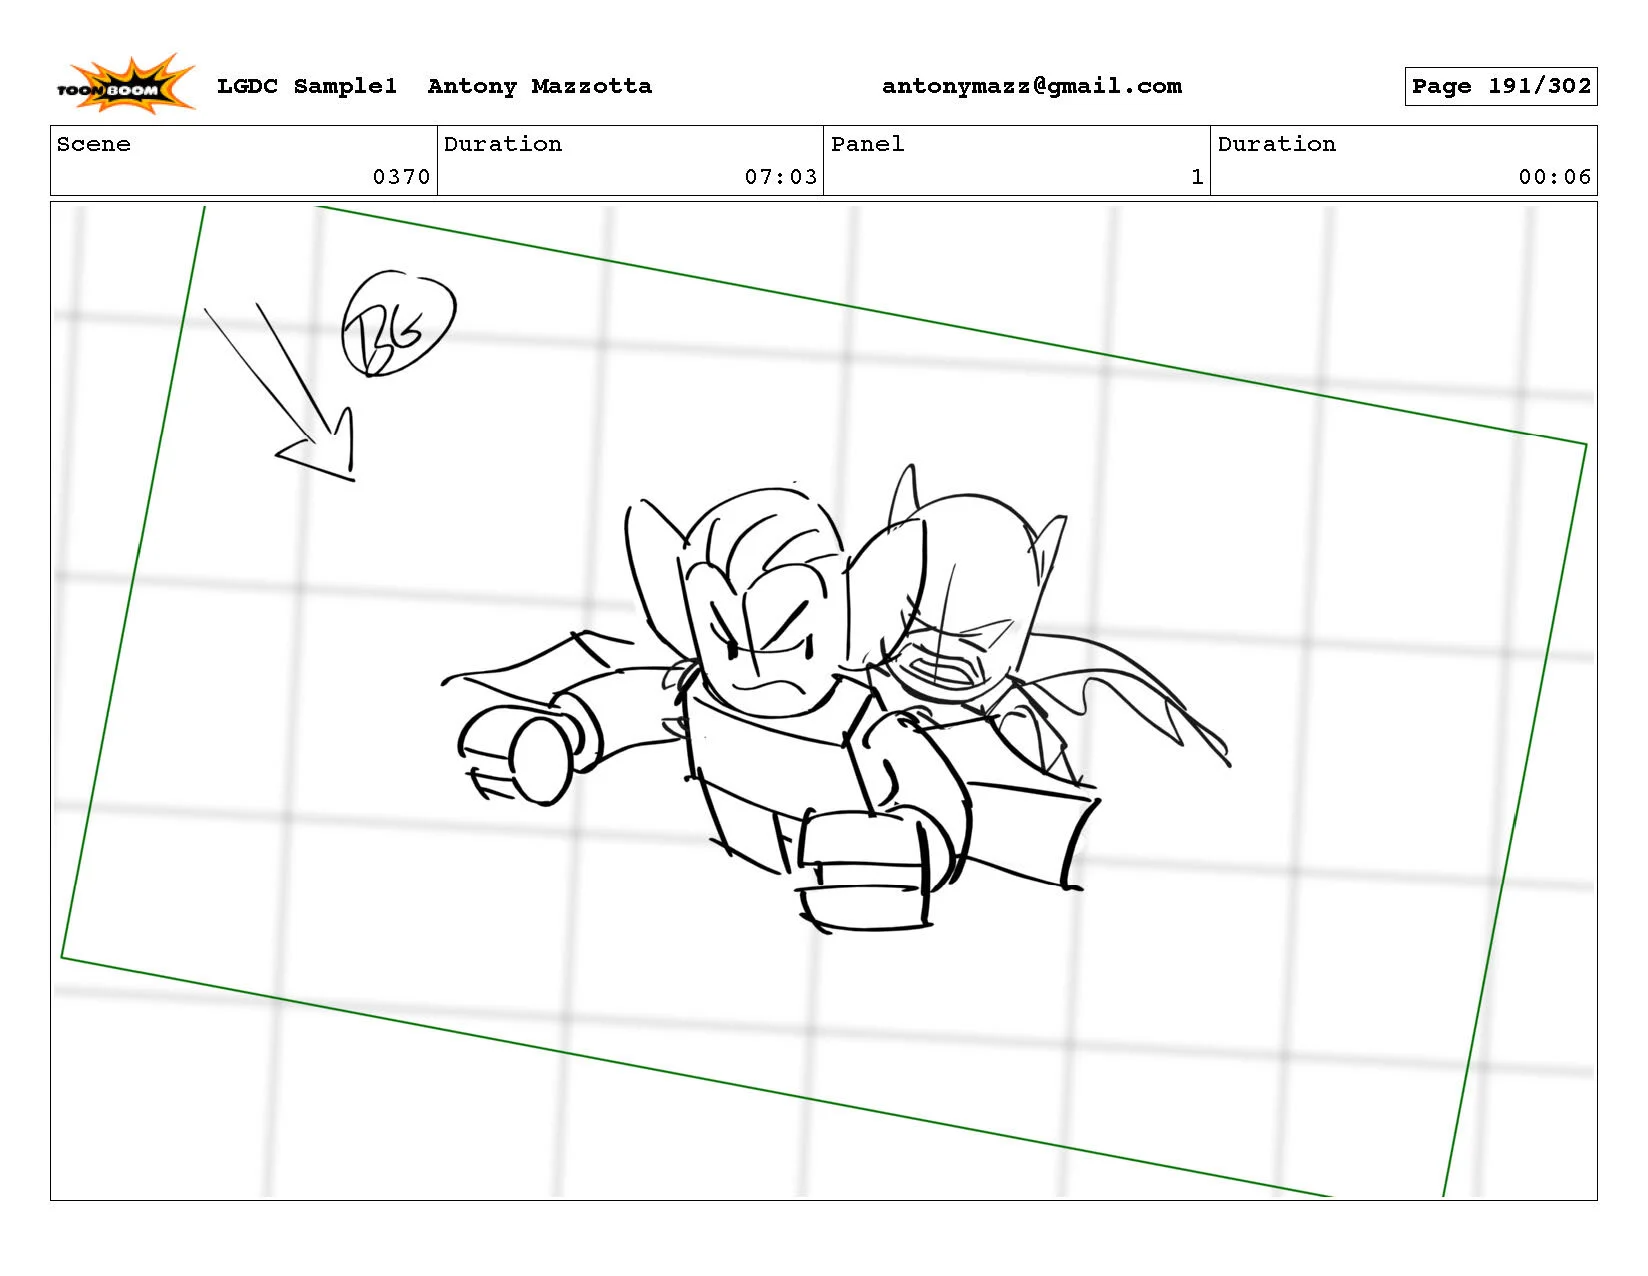Image resolution: width=1648 pixels, height=1276 pixels.
Task: Click the Toon Boom logo
Action: coord(126,83)
